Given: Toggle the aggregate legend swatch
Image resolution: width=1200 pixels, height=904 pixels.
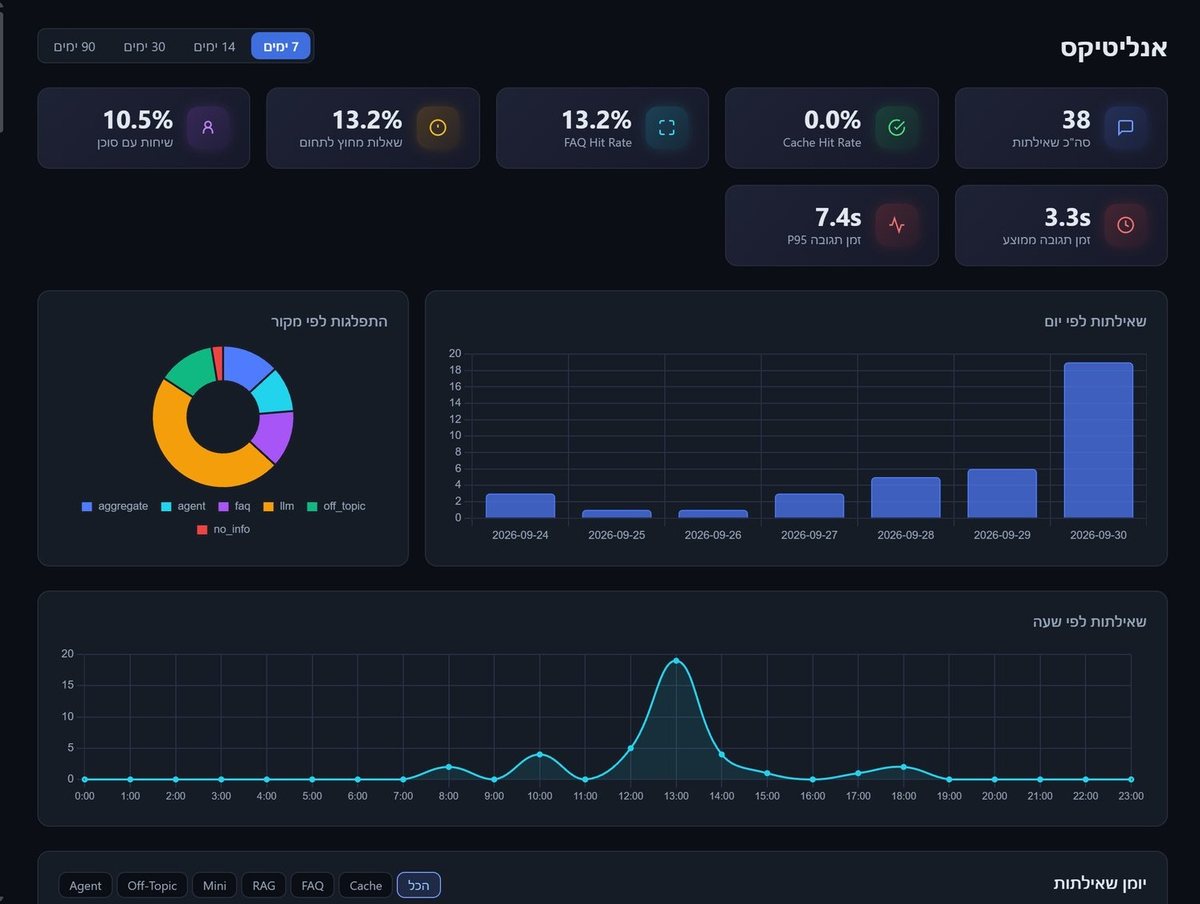Looking at the screenshot, I should click(87, 506).
